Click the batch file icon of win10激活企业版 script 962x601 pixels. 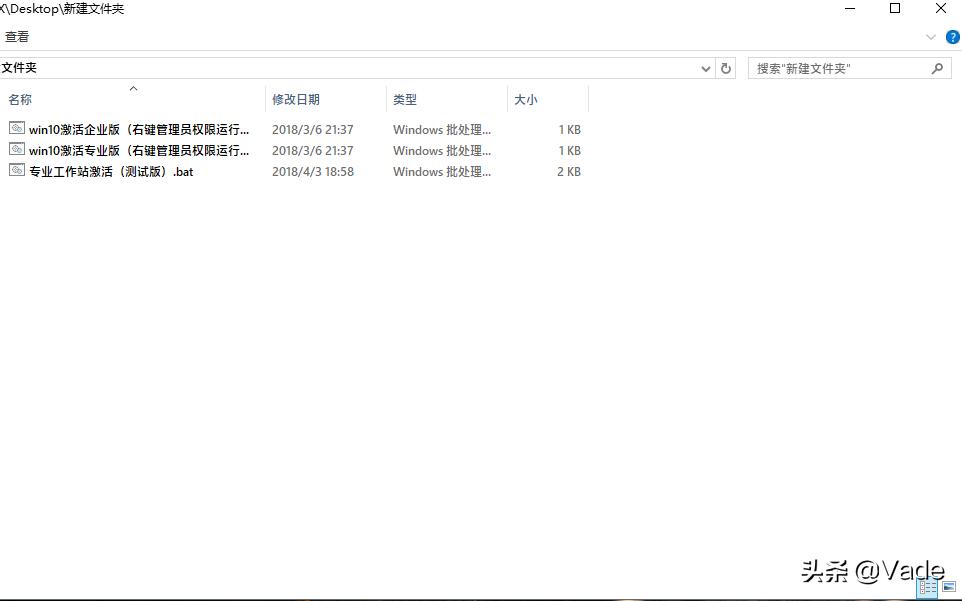click(16, 129)
